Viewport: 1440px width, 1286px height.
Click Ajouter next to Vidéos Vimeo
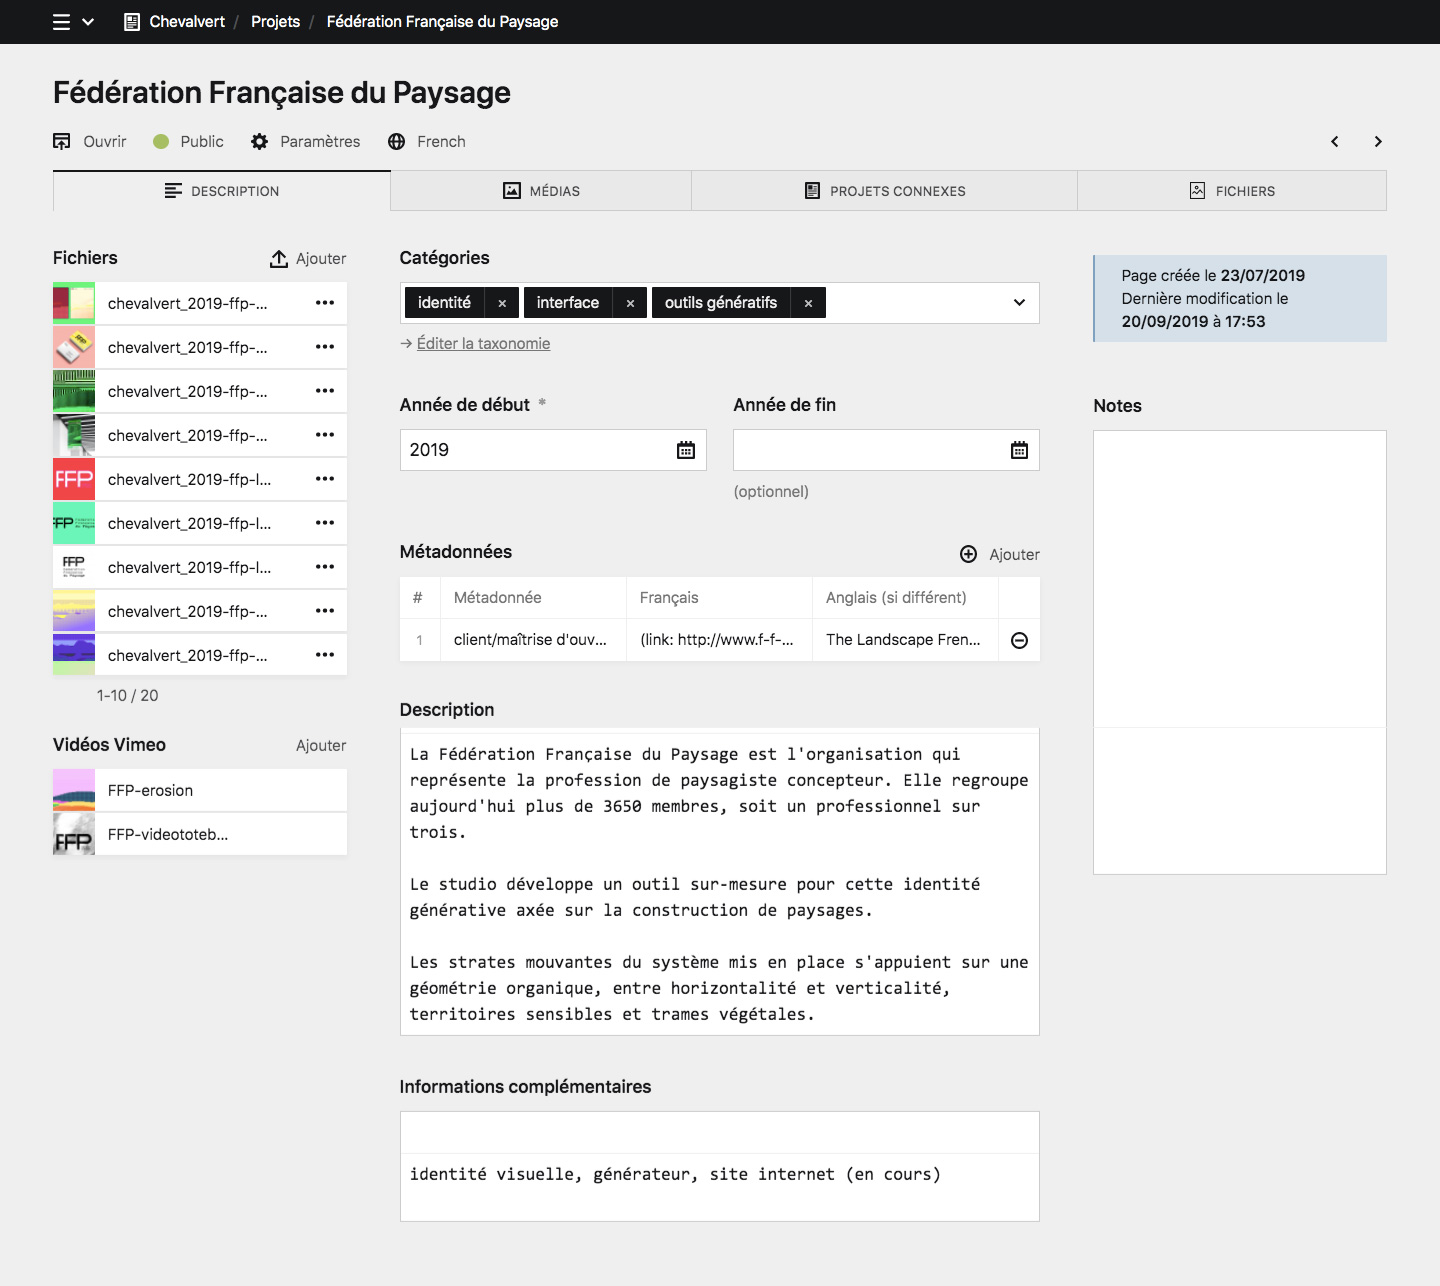click(320, 745)
